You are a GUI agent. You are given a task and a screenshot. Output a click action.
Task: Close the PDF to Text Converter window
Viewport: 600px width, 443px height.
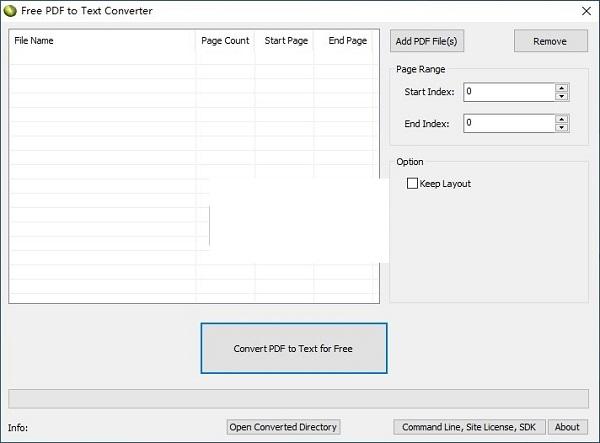585,10
